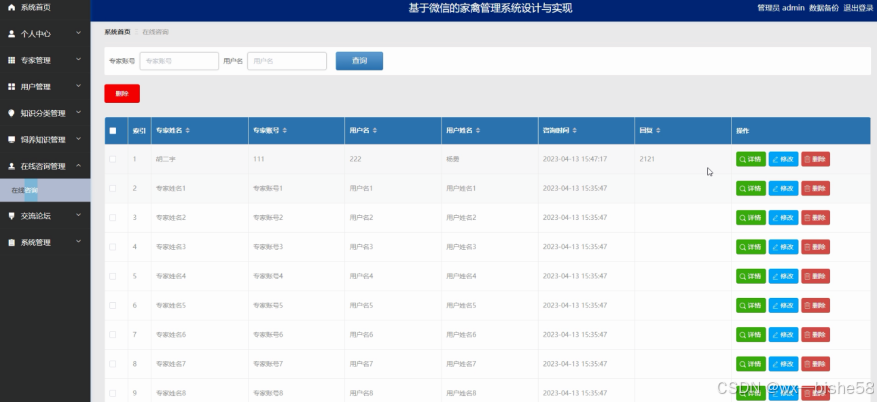Image resolution: width=878 pixels, height=403 pixels.
Task: Sort table by 专家账号 column arrows
Action: click(284, 130)
